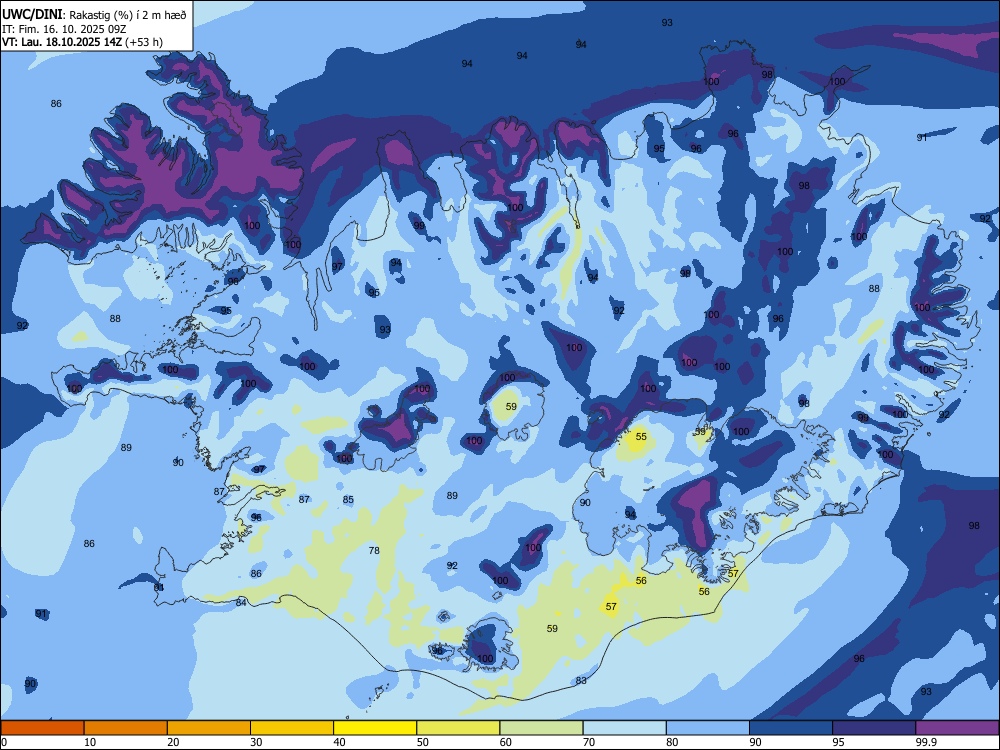Pick the 80–90 light blue legend swatch
The width and height of the screenshot is (1000, 750).
708,728
